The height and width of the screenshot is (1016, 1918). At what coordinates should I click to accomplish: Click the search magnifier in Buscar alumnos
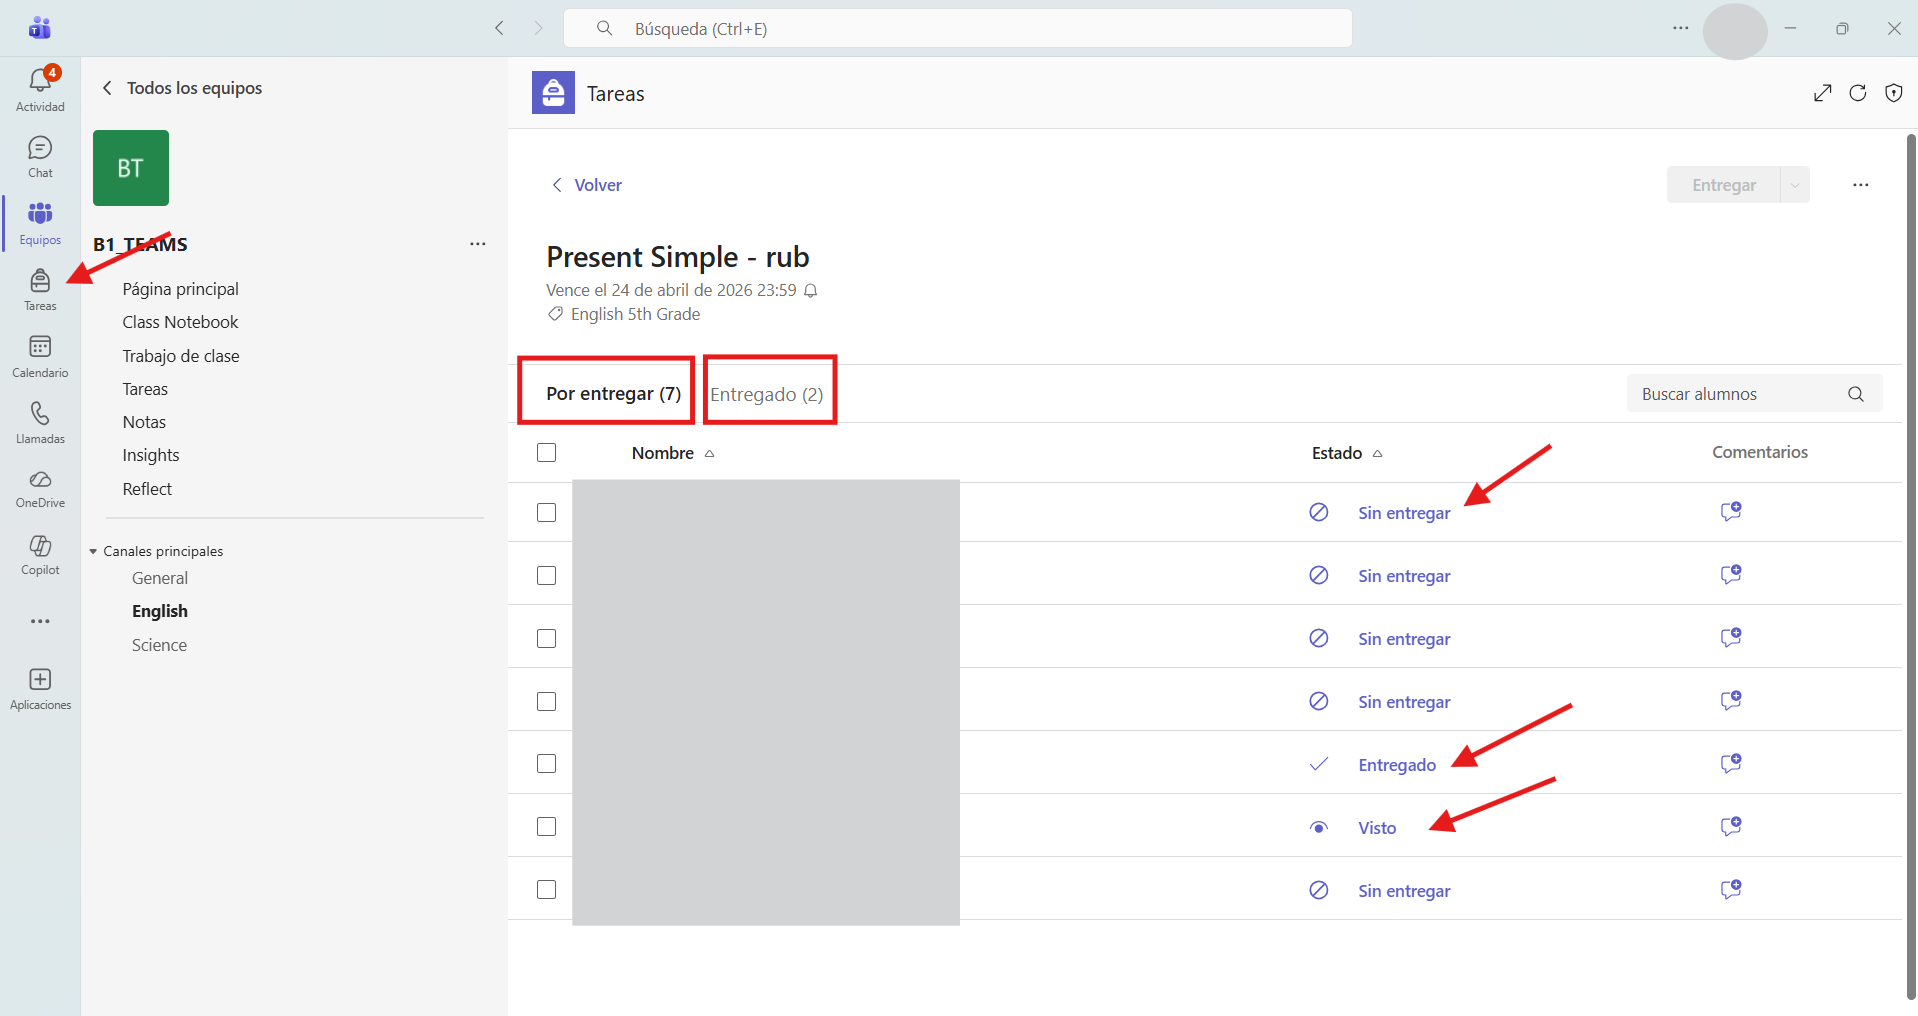(1856, 394)
